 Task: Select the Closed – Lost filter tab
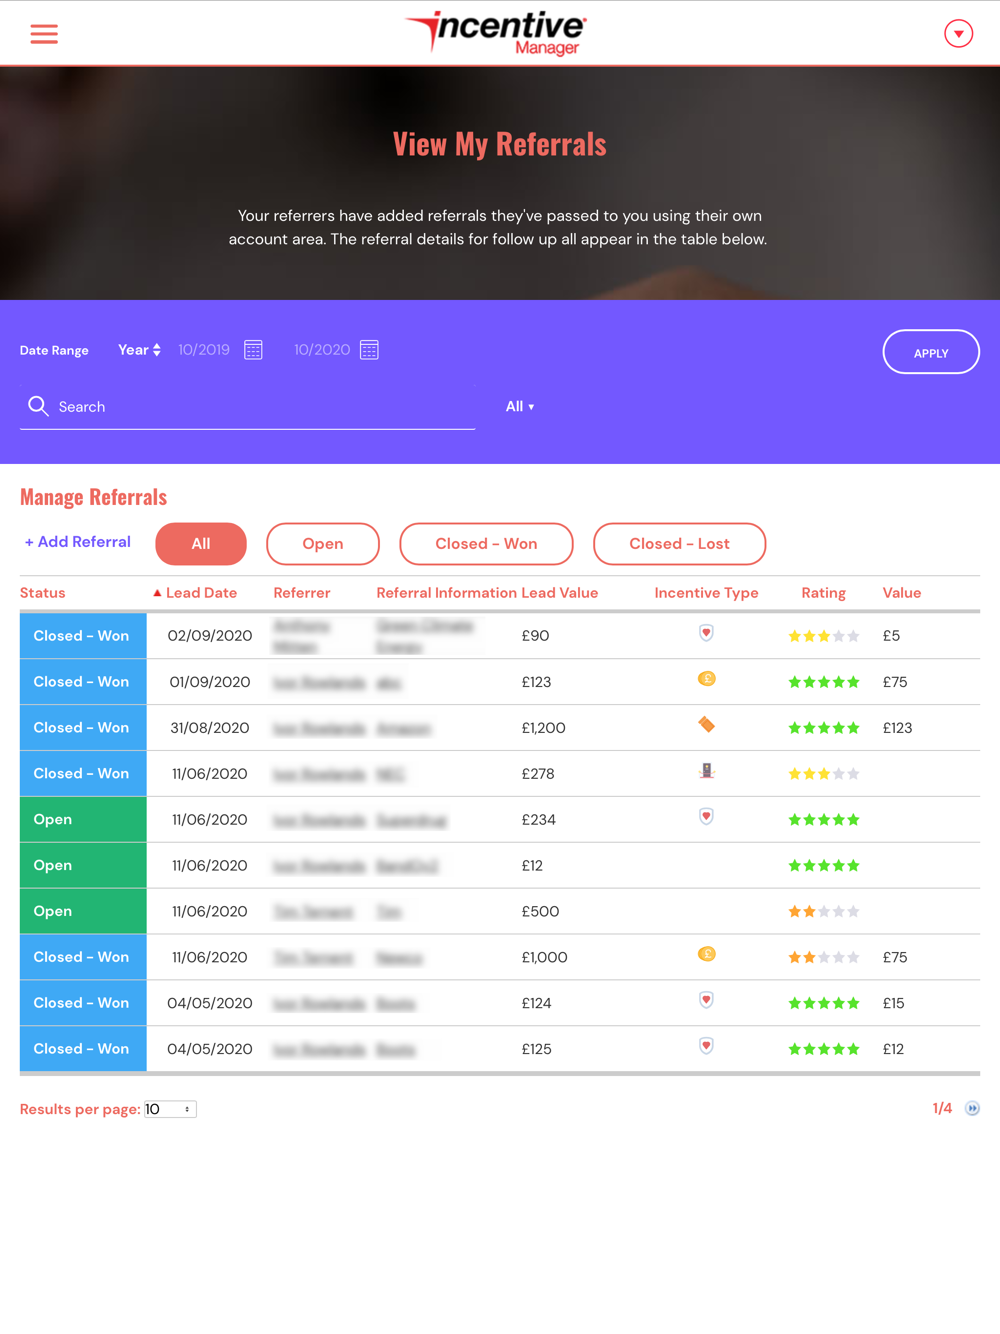[679, 544]
